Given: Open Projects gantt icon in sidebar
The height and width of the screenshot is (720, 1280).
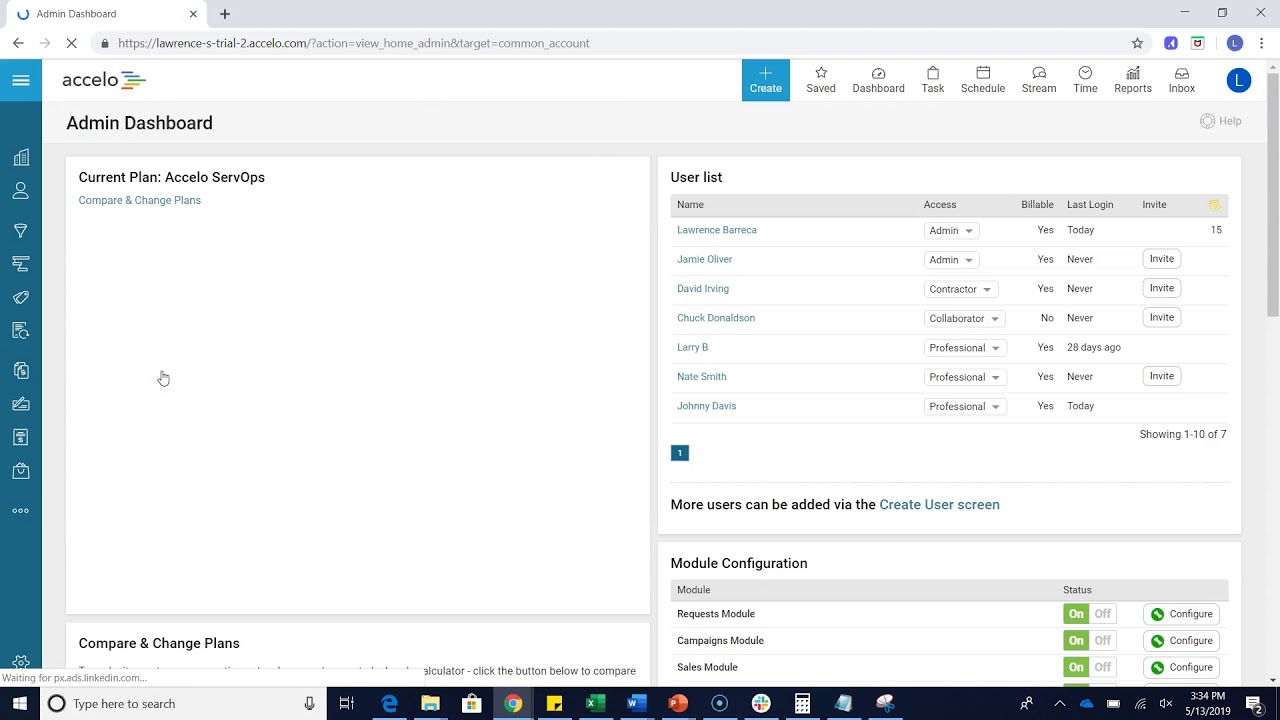Looking at the screenshot, I should pyautogui.click(x=21, y=264).
